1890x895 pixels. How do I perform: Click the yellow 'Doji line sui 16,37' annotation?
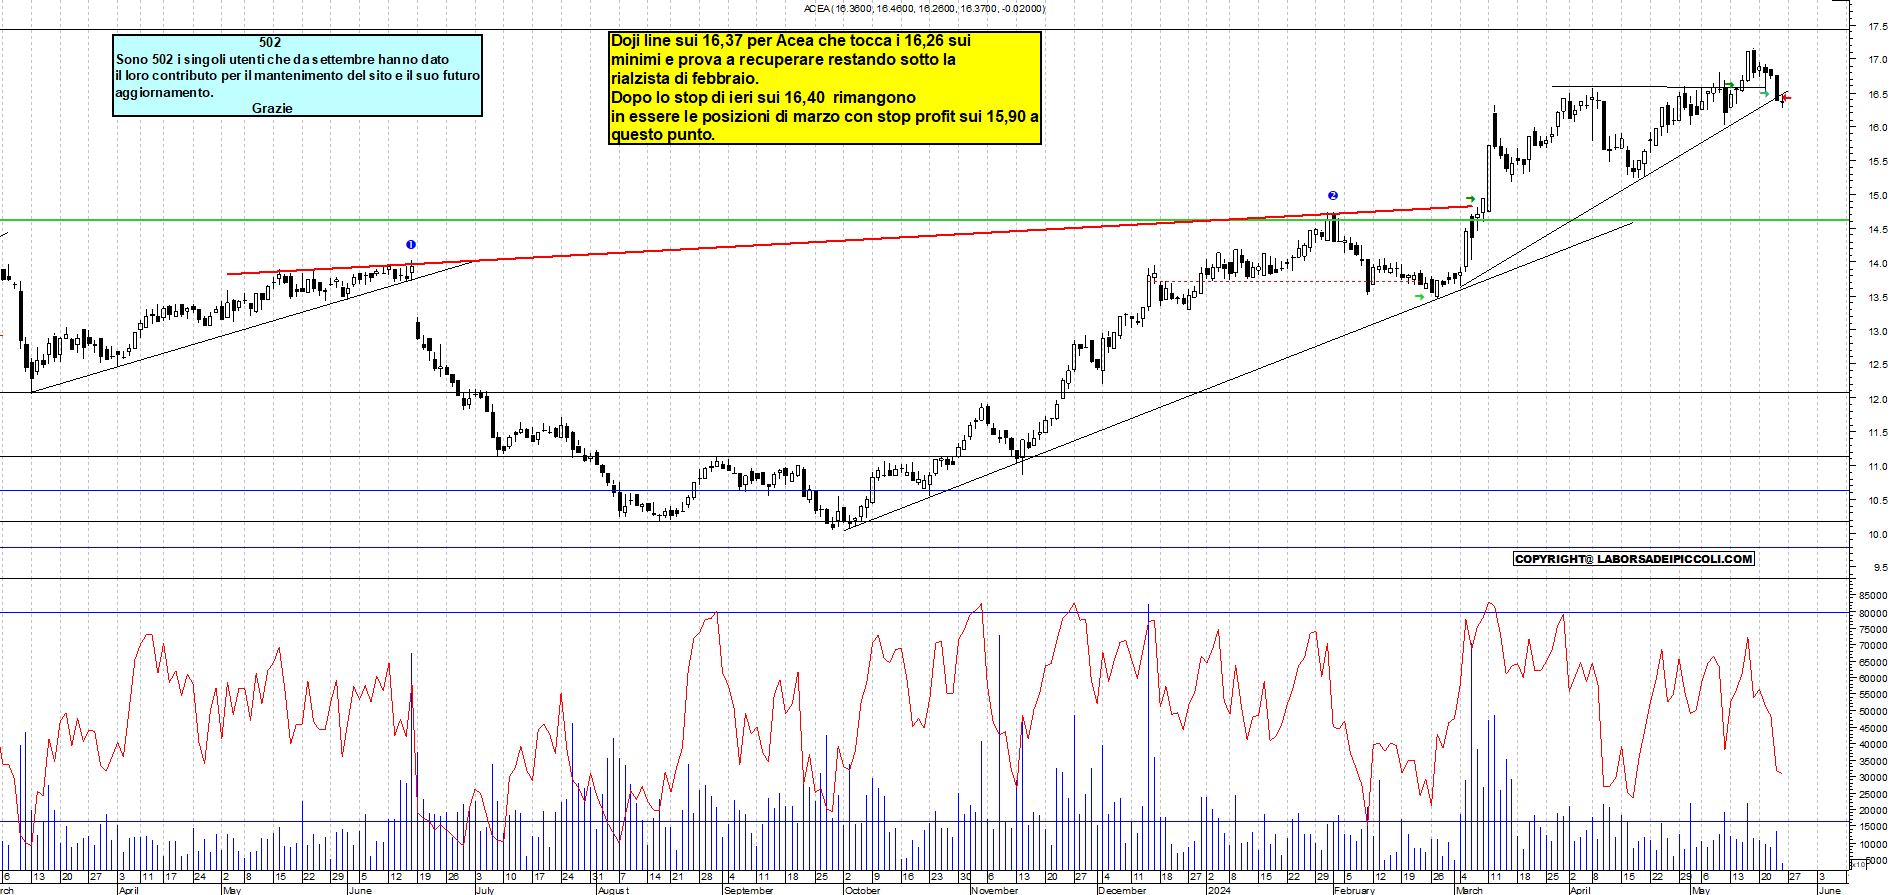click(x=825, y=88)
